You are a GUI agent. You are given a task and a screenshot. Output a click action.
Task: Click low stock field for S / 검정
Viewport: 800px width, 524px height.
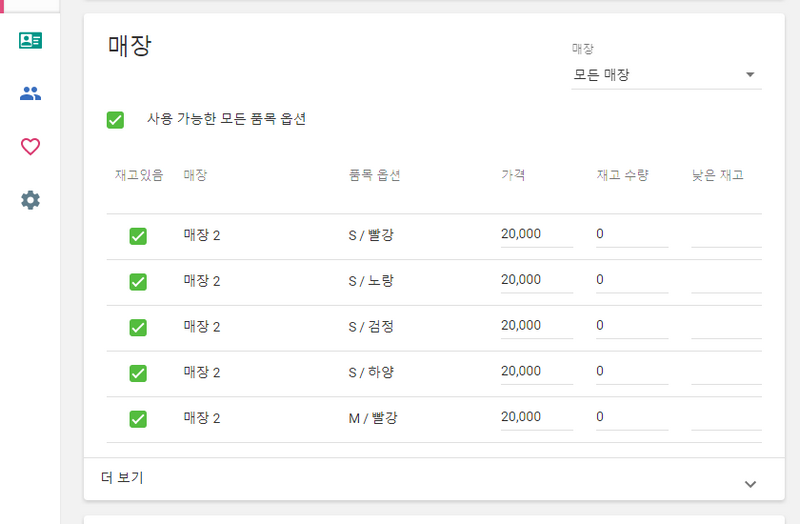click(x=725, y=326)
